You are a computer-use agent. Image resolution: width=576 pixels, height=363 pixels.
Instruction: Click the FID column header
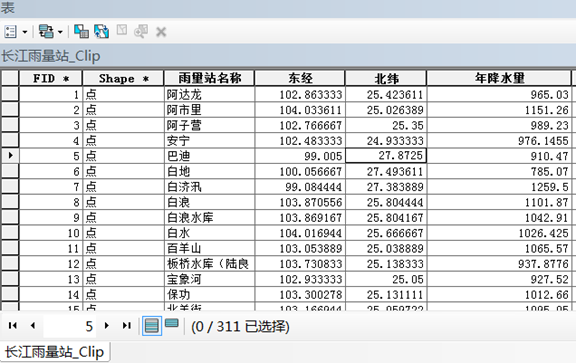(51, 78)
